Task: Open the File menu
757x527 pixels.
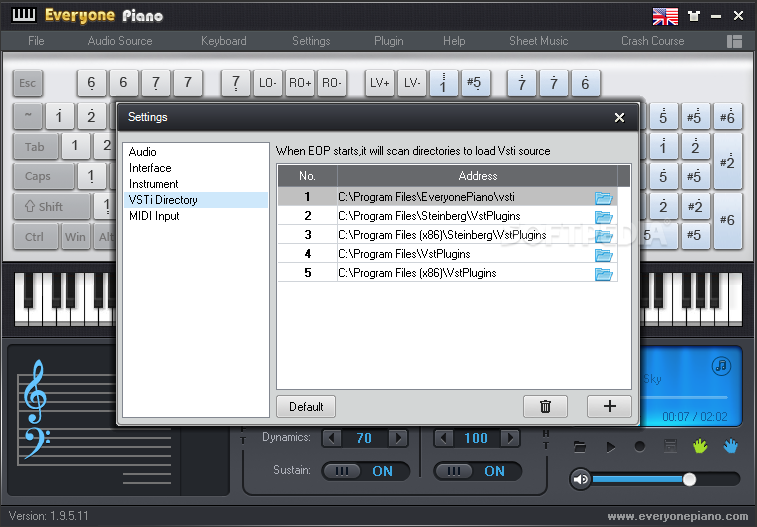Action: pos(36,41)
